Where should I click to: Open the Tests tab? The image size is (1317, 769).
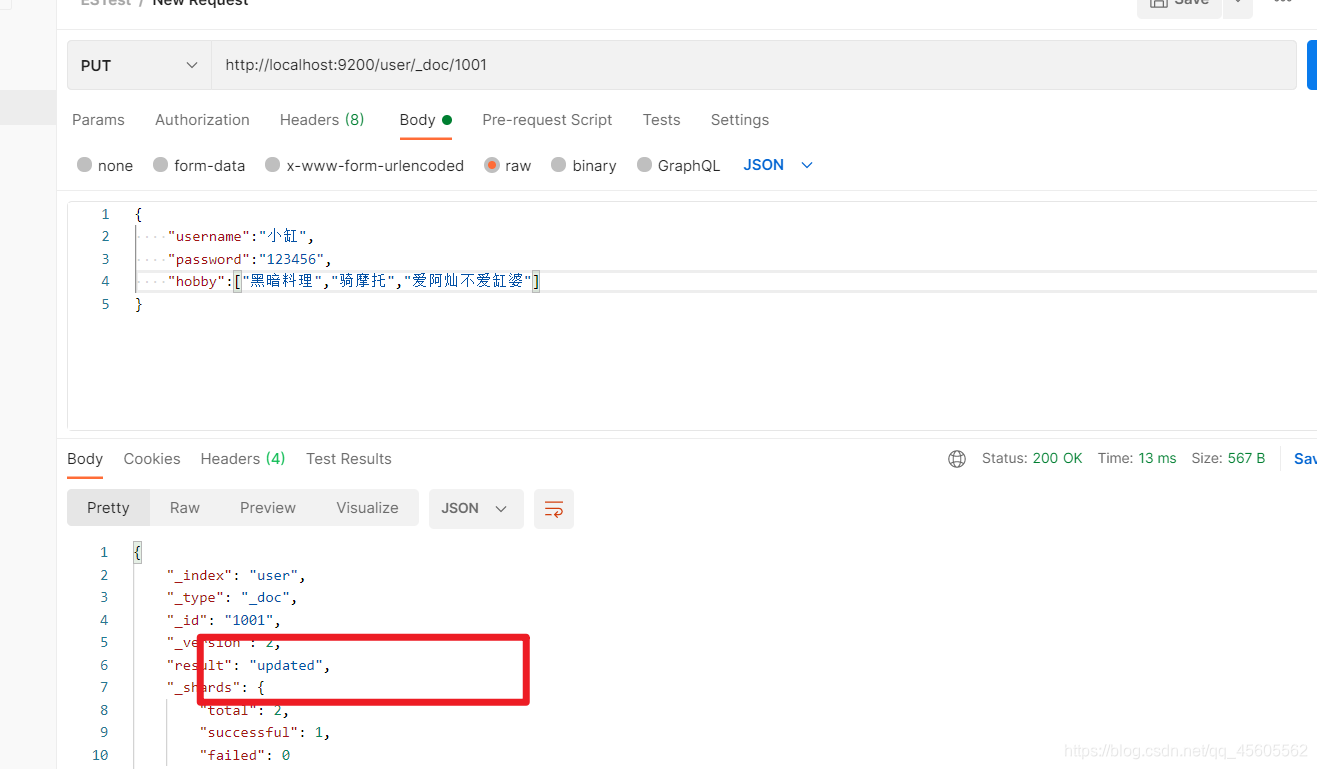tap(661, 120)
